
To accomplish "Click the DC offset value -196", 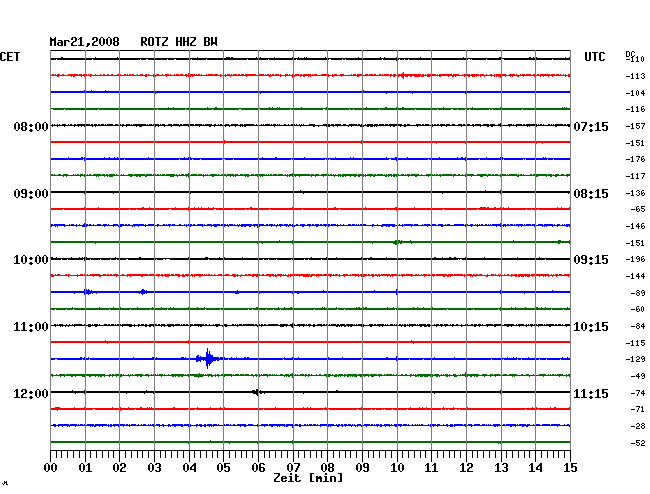I will (635, 259).
